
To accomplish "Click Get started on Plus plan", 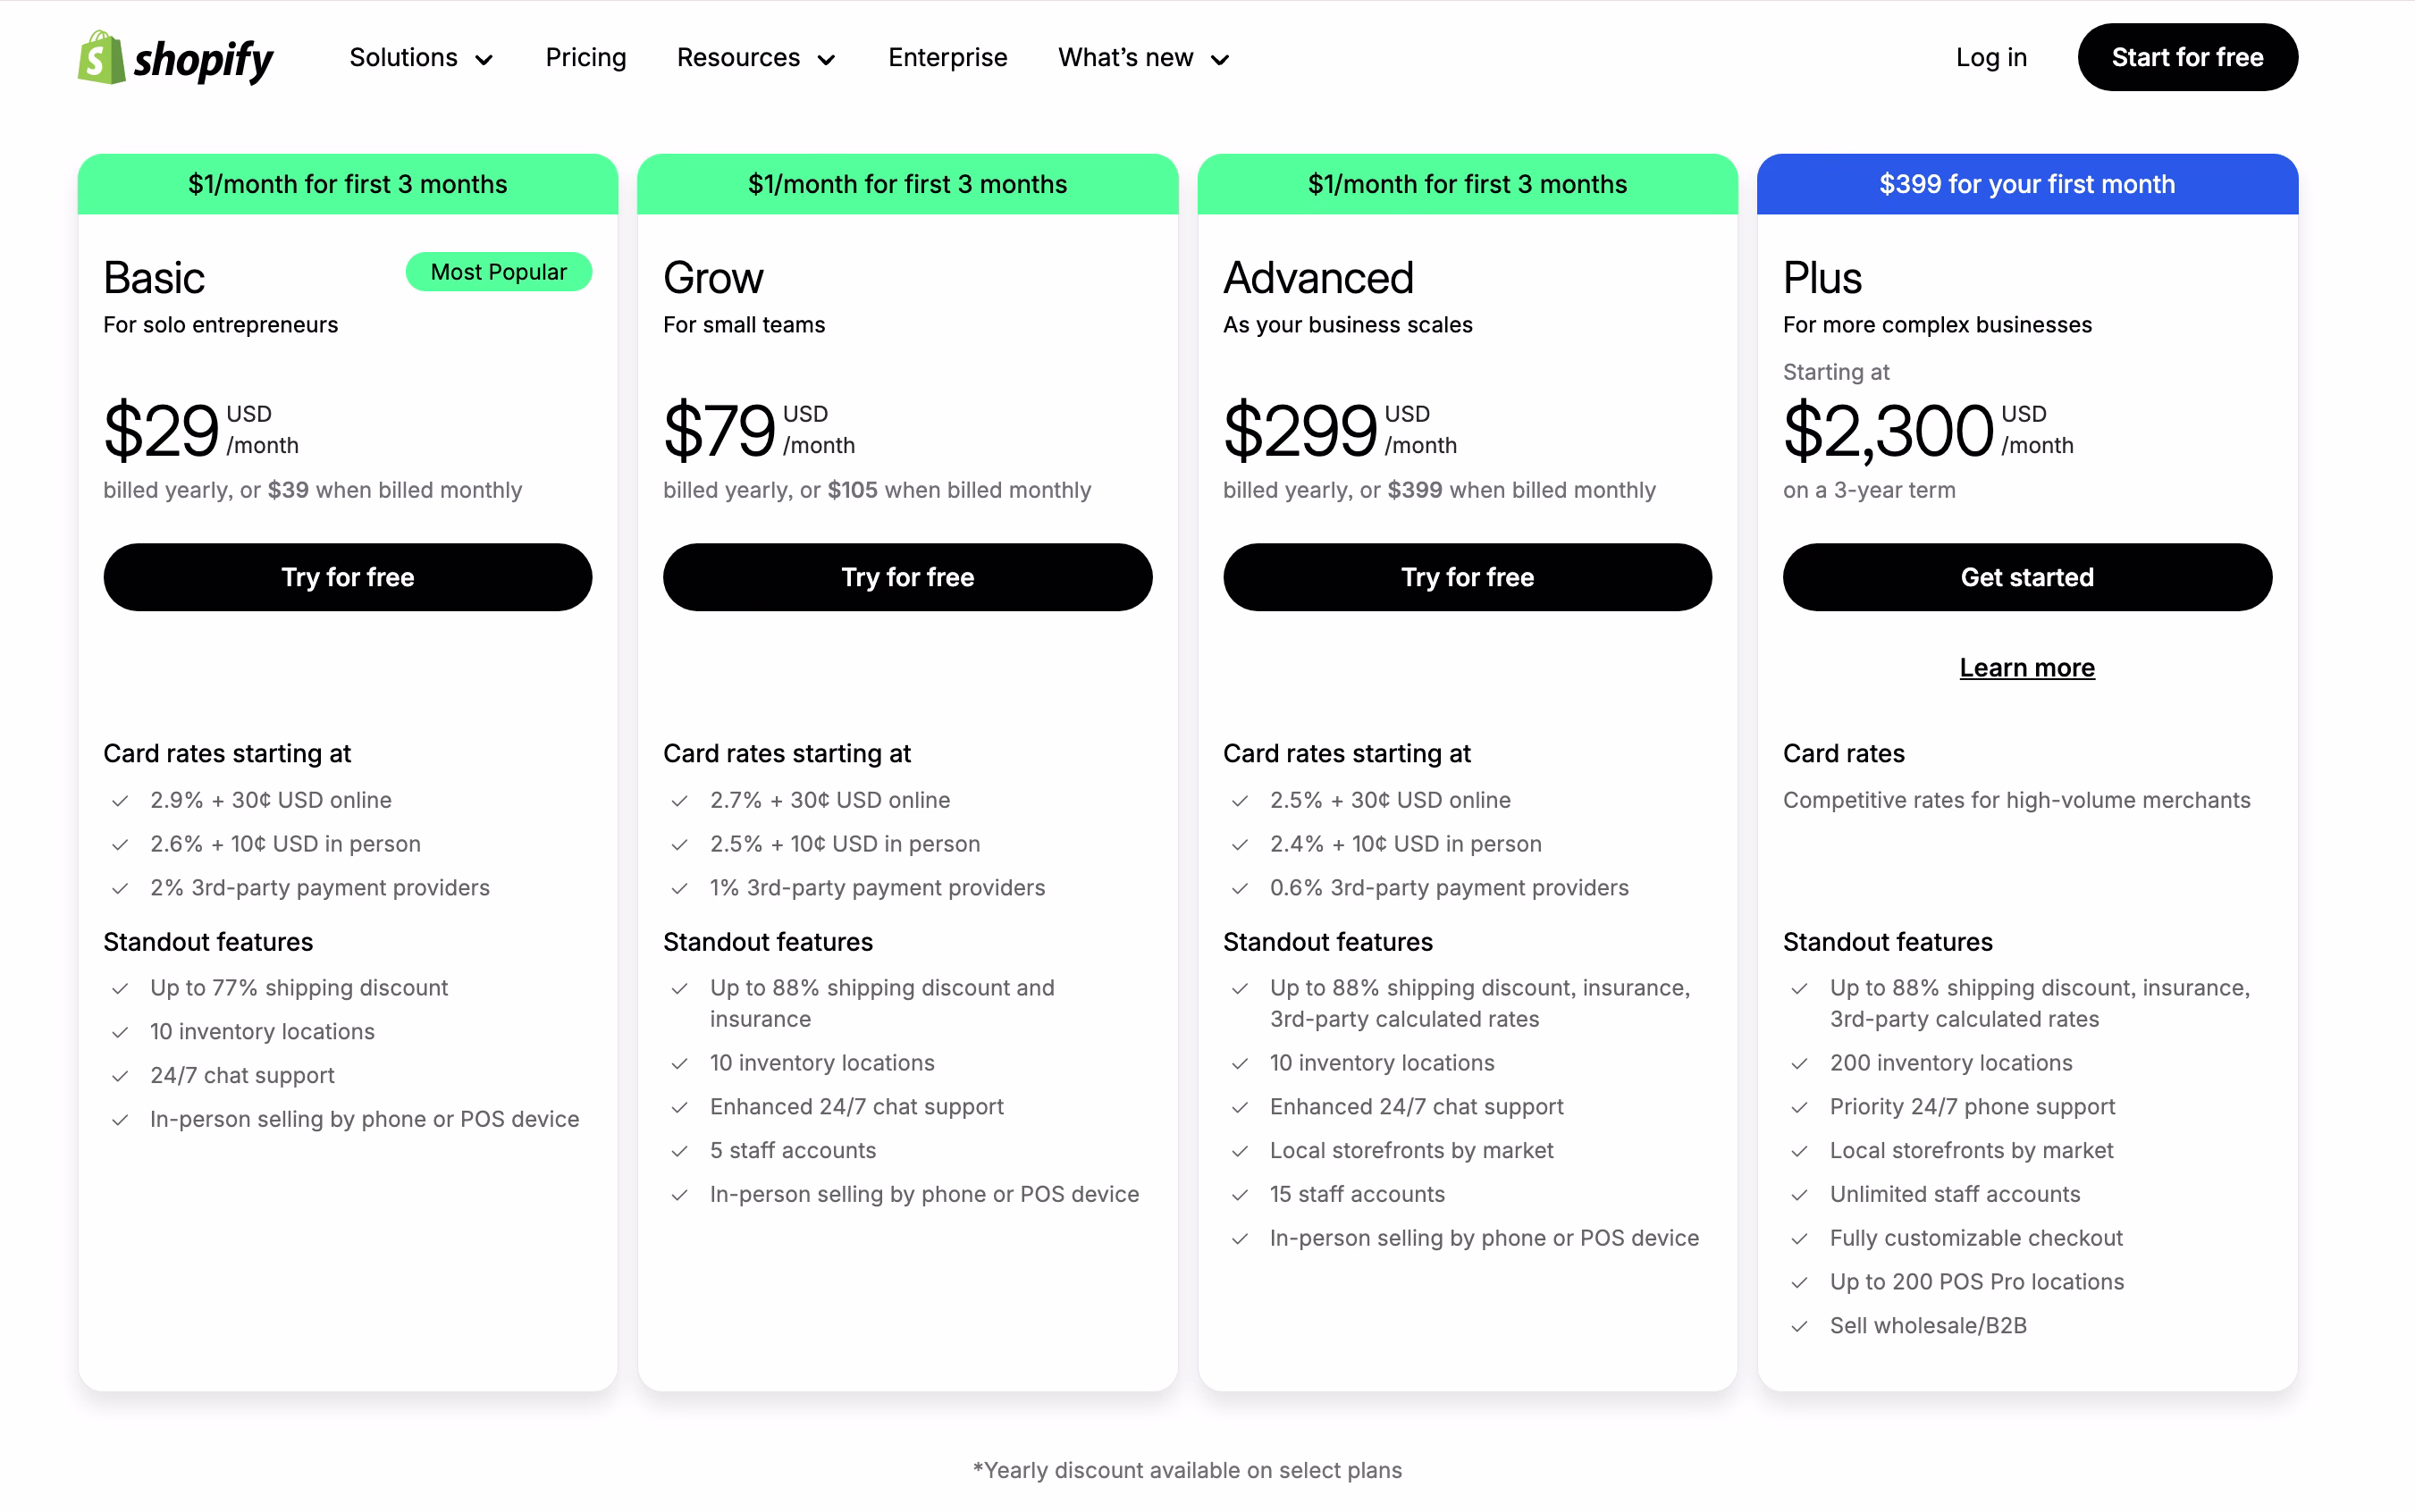I will (x=2027, y=577).
